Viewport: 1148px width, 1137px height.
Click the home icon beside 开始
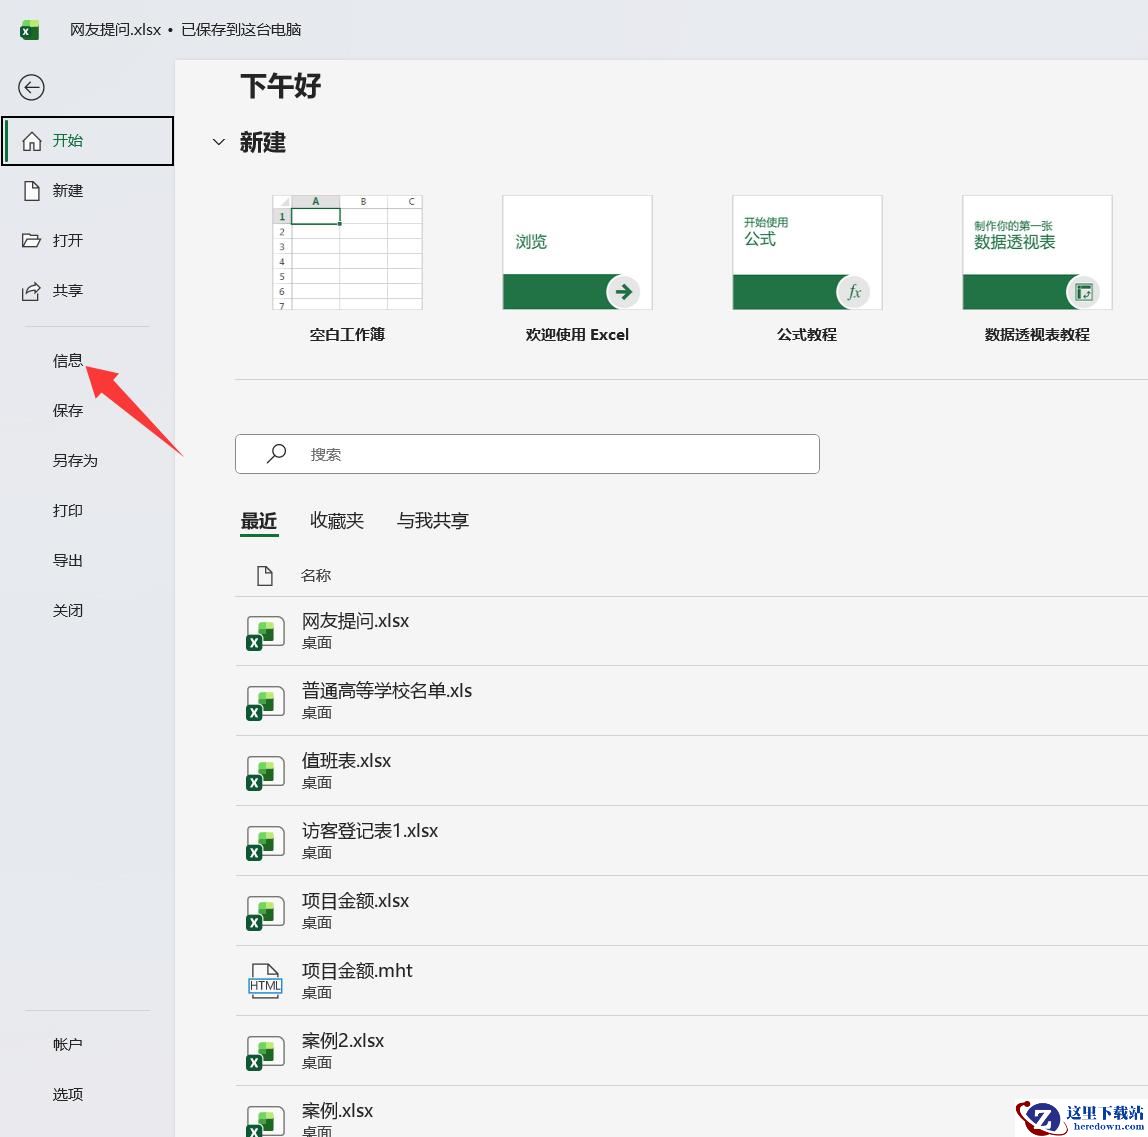point(31,141)
